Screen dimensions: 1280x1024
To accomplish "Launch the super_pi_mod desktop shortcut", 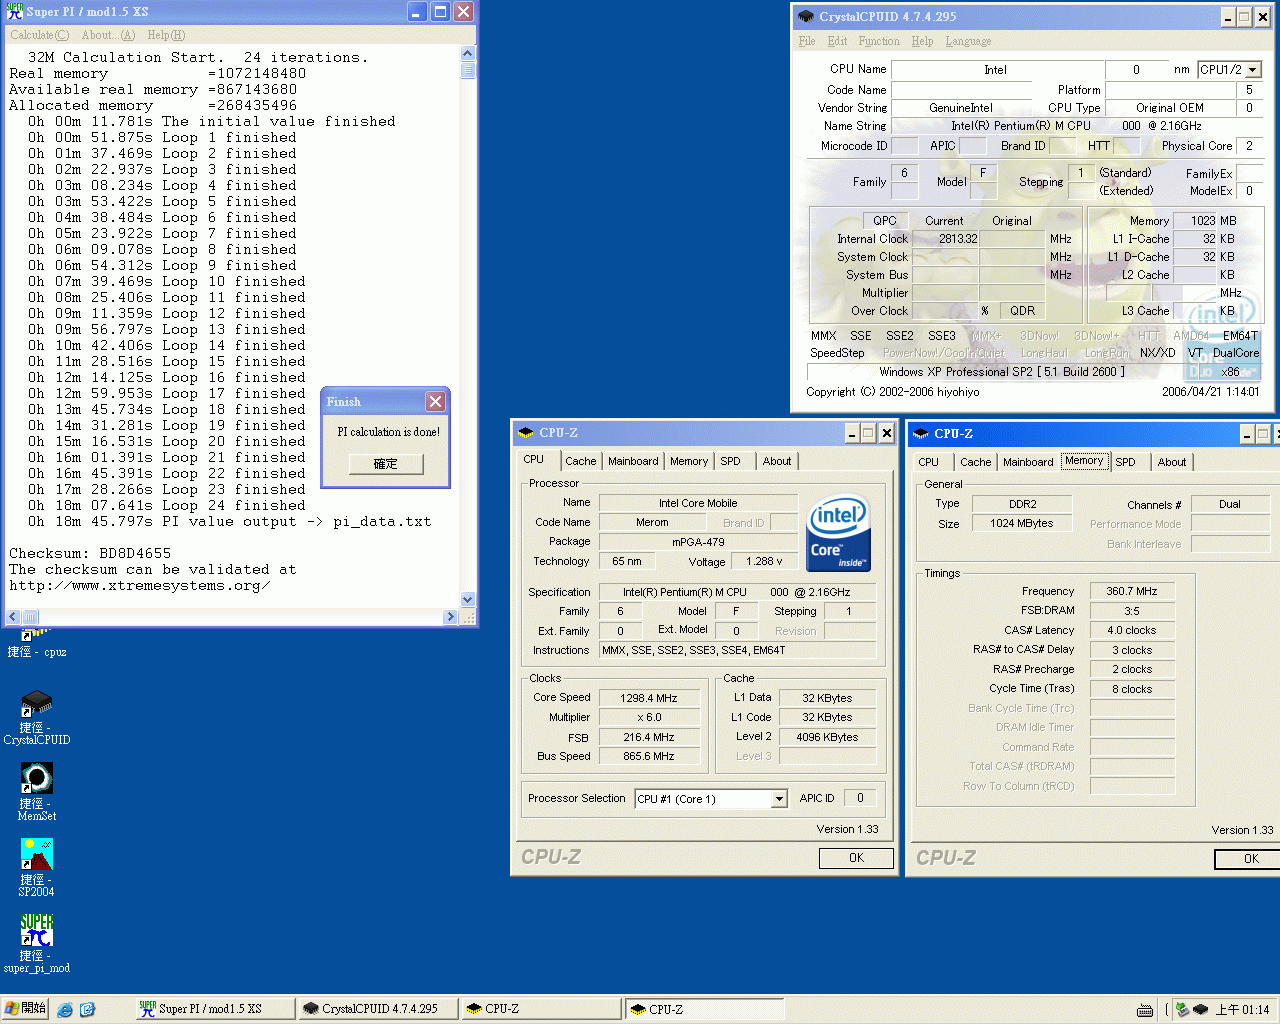I will click(37, 930).
